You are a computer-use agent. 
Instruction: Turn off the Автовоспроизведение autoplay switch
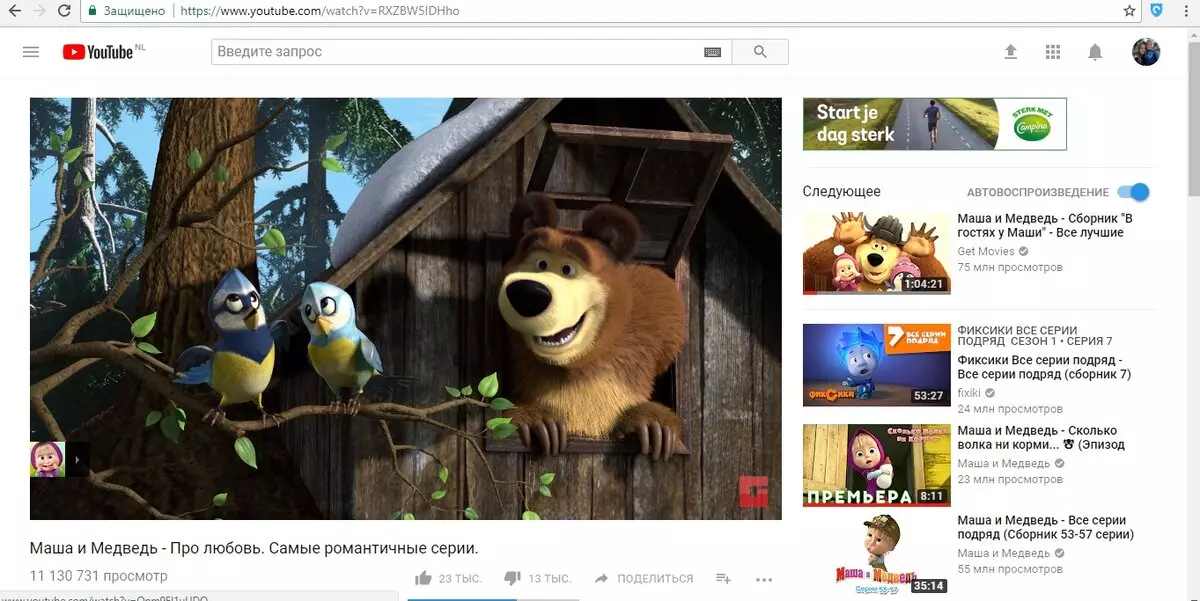1133,192
